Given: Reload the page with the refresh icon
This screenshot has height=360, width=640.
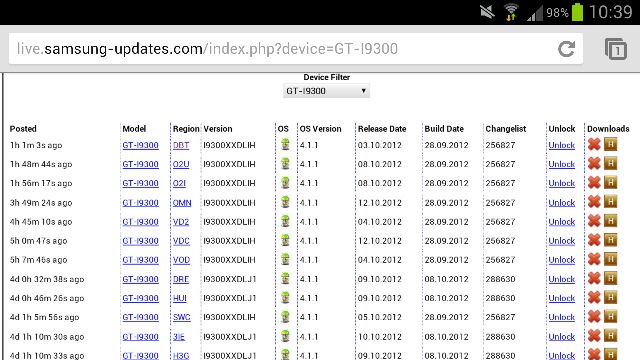Looking at the screenshot, I should (567, 49).
